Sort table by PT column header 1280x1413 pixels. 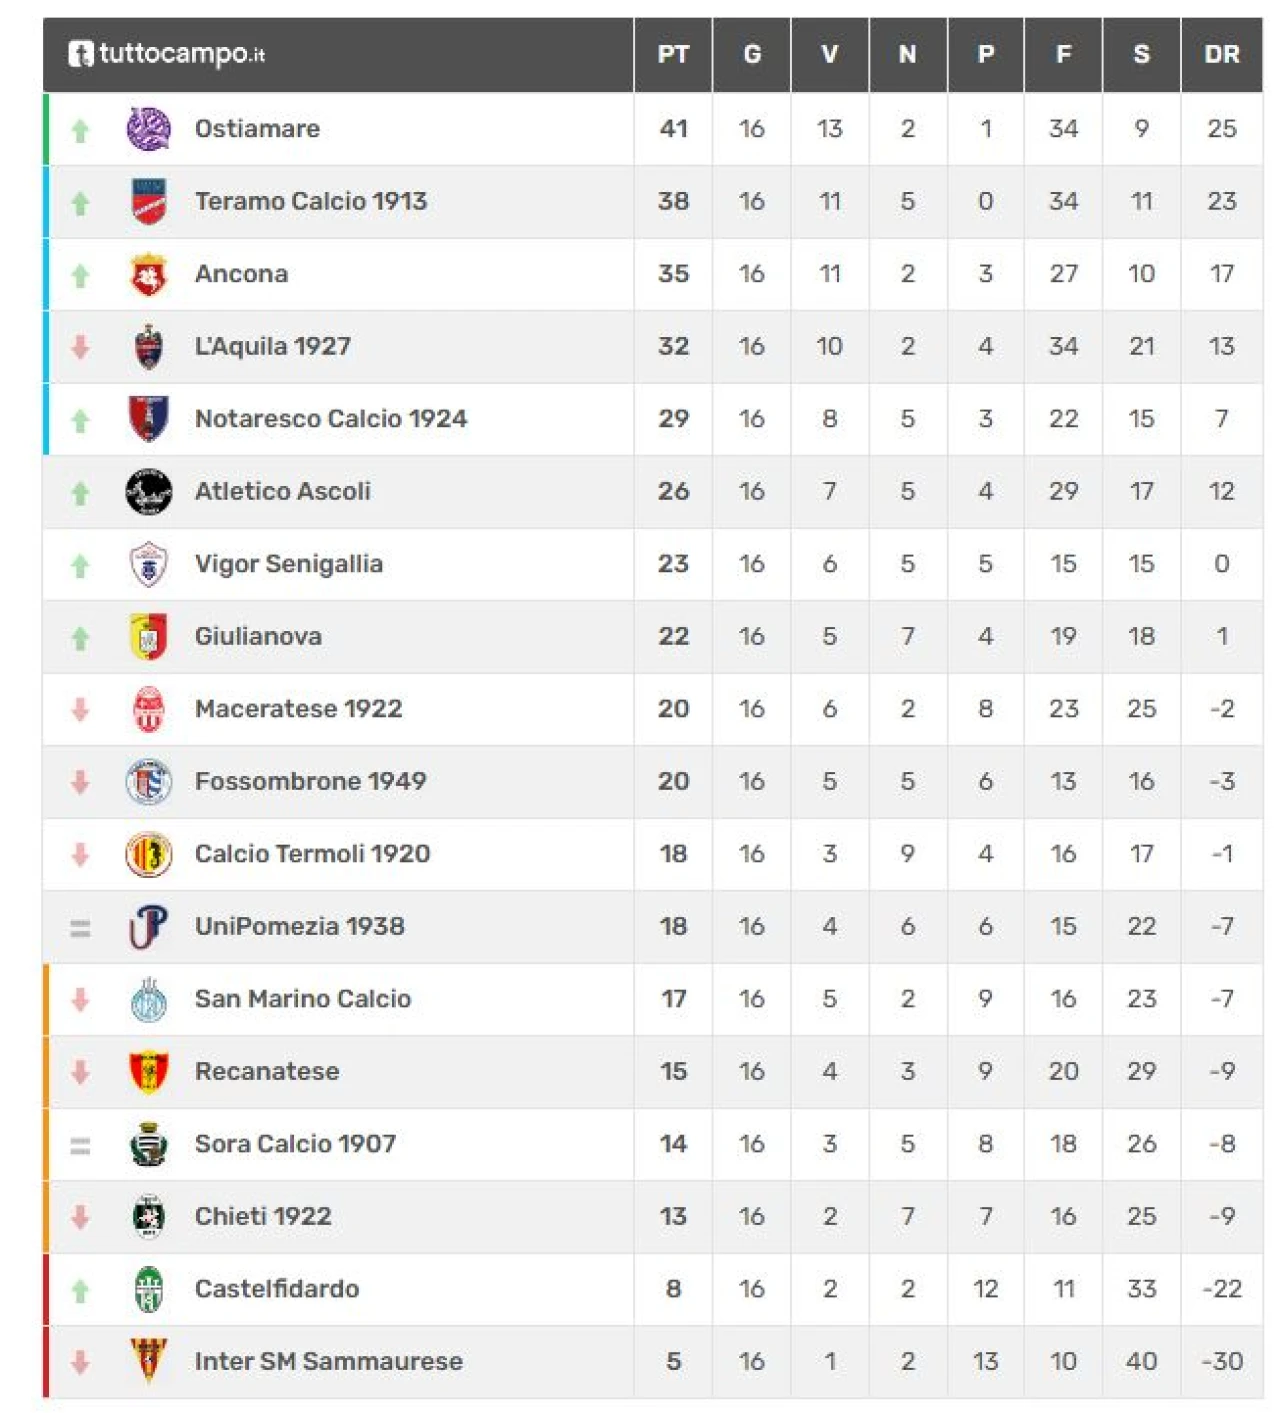click(673, 55)
